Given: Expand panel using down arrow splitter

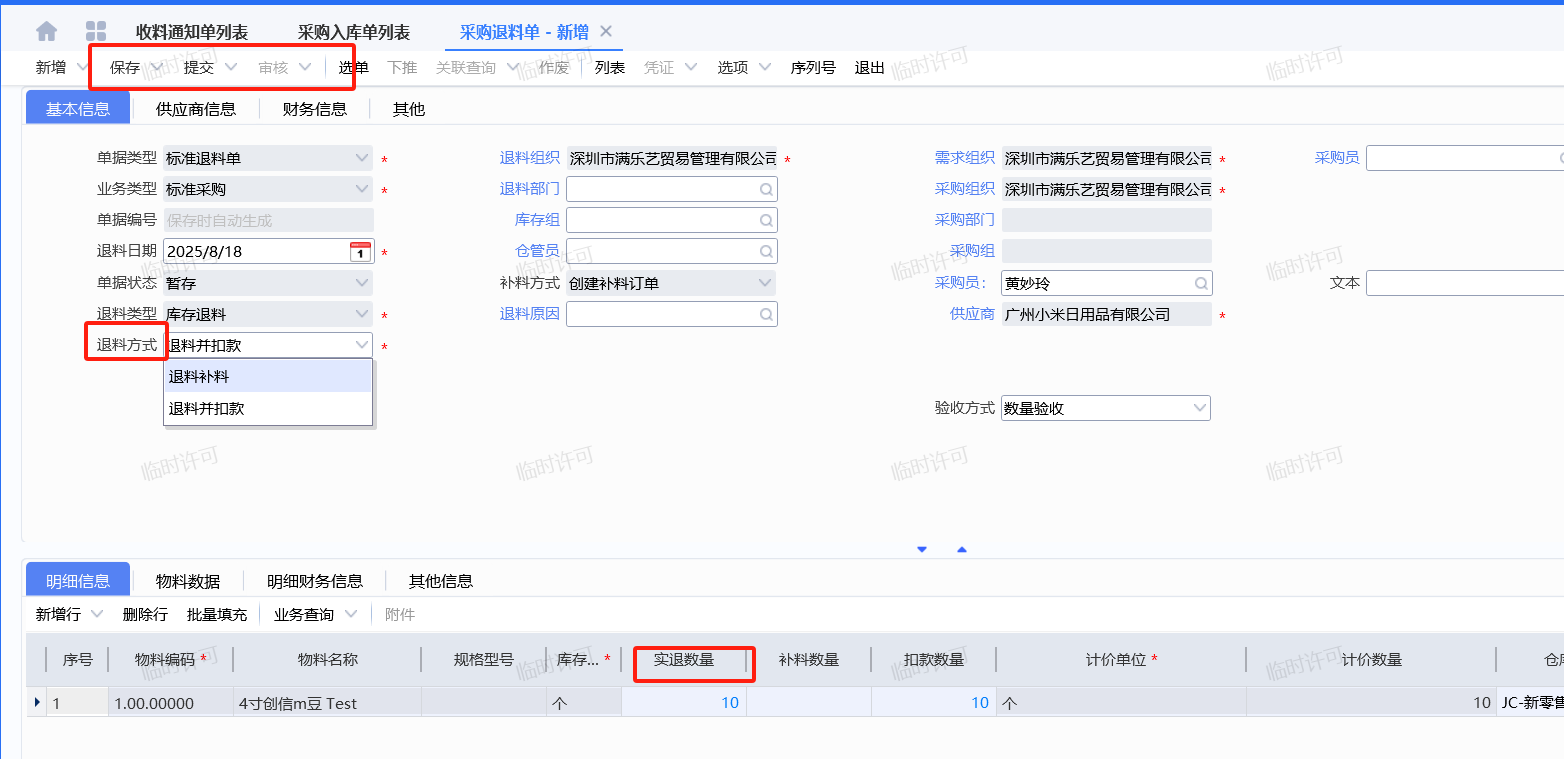Looking at the screenshot, I should tap(922, 549).
